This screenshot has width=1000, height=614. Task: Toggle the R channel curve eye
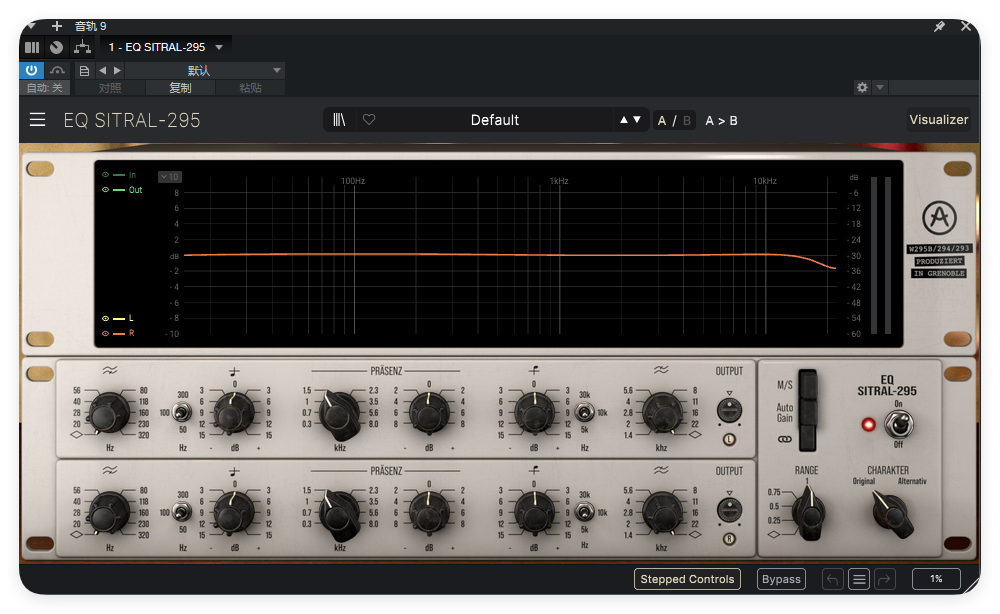tap(105, 333)
